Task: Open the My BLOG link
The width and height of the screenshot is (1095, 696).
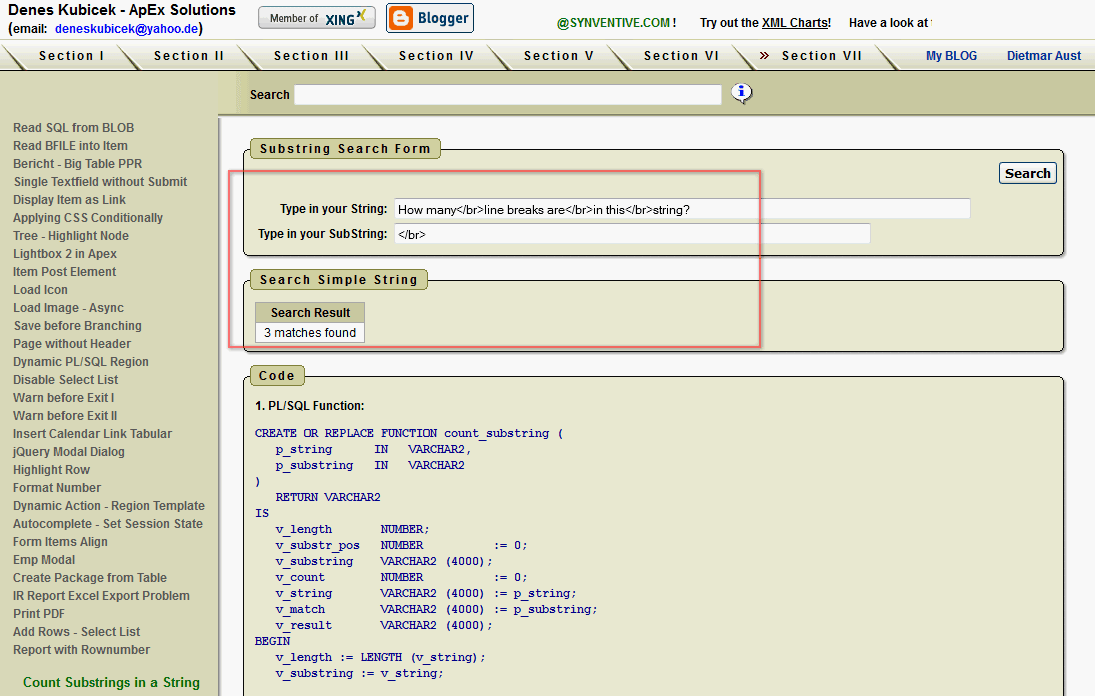Action: click(951, 56)
